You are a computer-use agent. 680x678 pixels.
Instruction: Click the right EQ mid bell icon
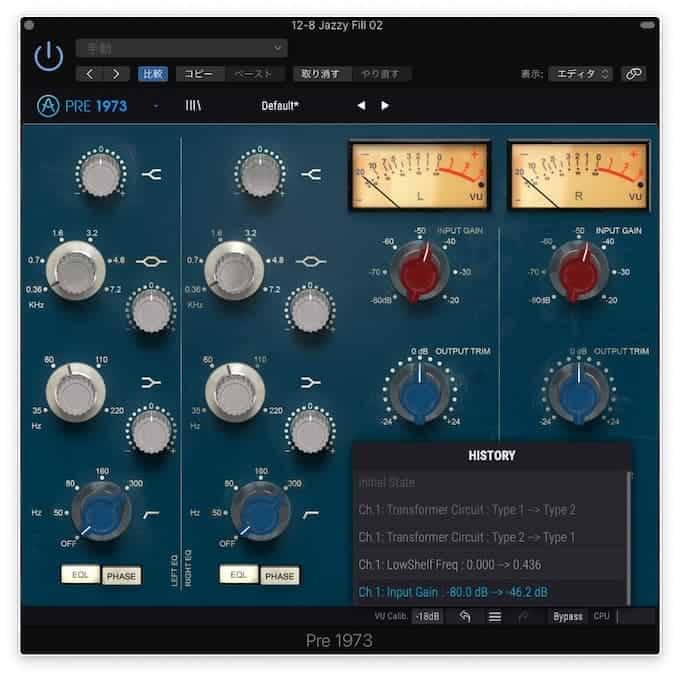pos(311,261)
